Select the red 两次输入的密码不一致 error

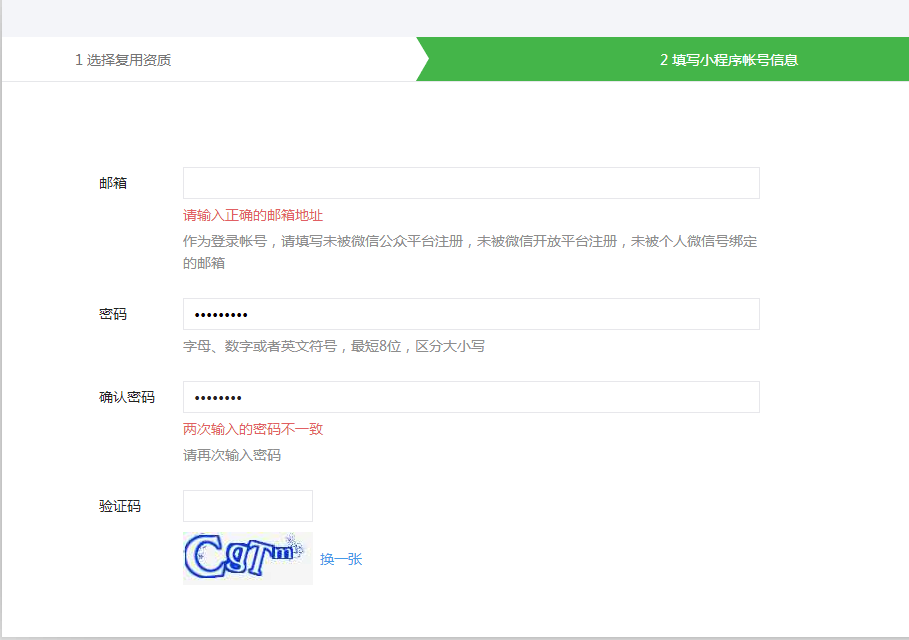[253, 429]
